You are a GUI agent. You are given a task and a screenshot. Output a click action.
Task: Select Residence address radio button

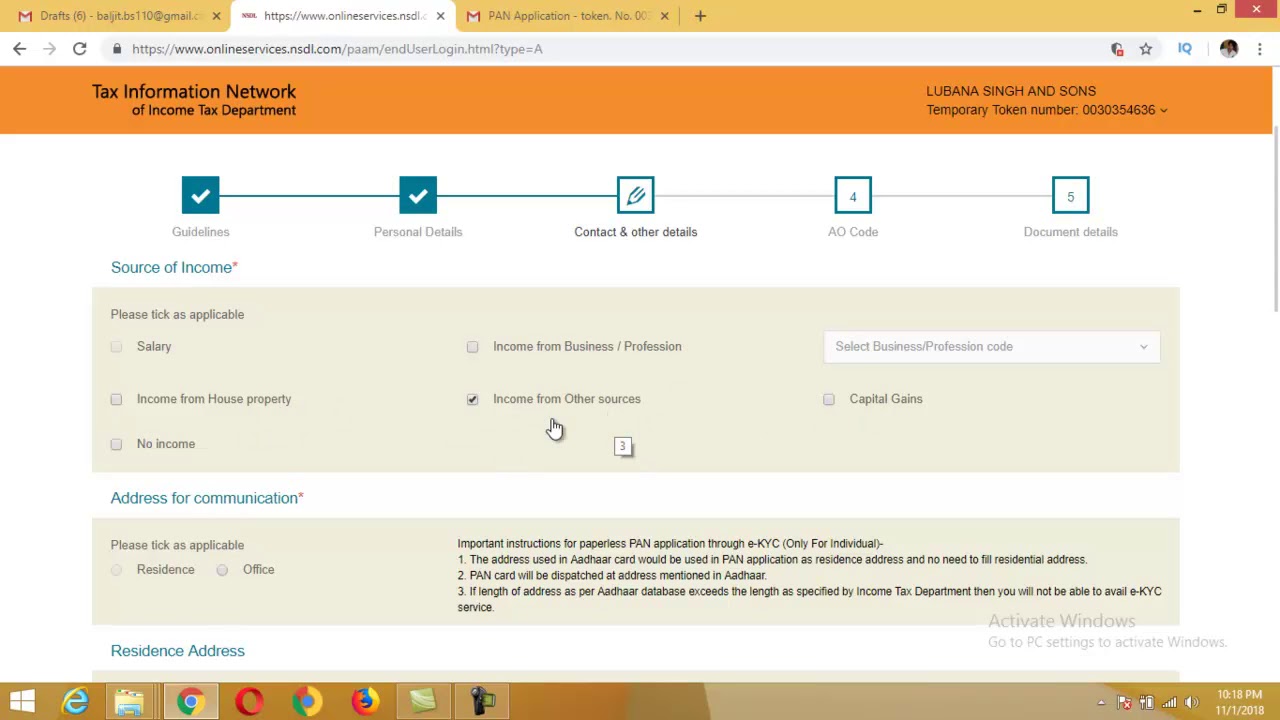[x=116, y=570]
